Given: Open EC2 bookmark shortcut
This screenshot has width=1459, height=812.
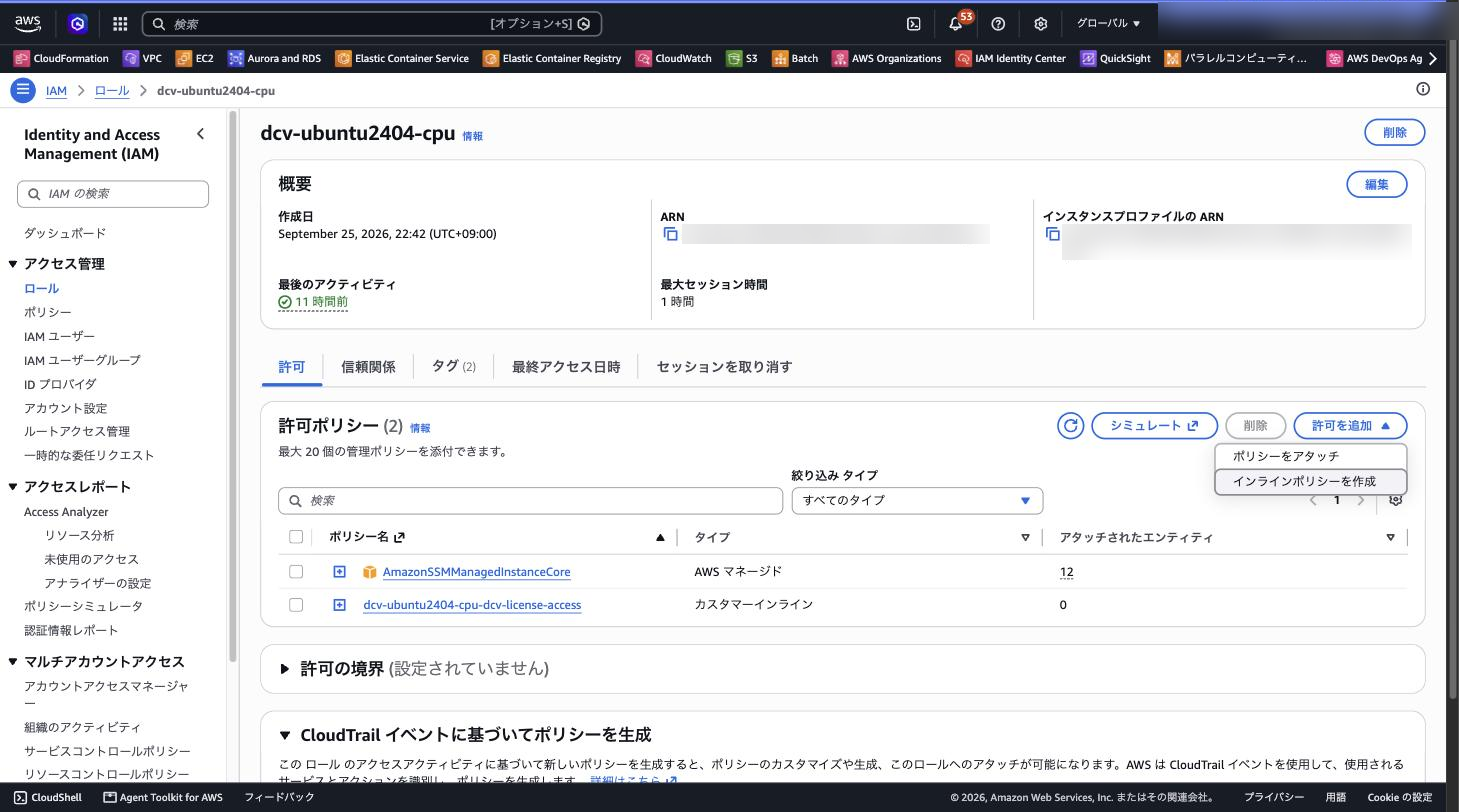Looking at the screenshot, I should 195,58.
